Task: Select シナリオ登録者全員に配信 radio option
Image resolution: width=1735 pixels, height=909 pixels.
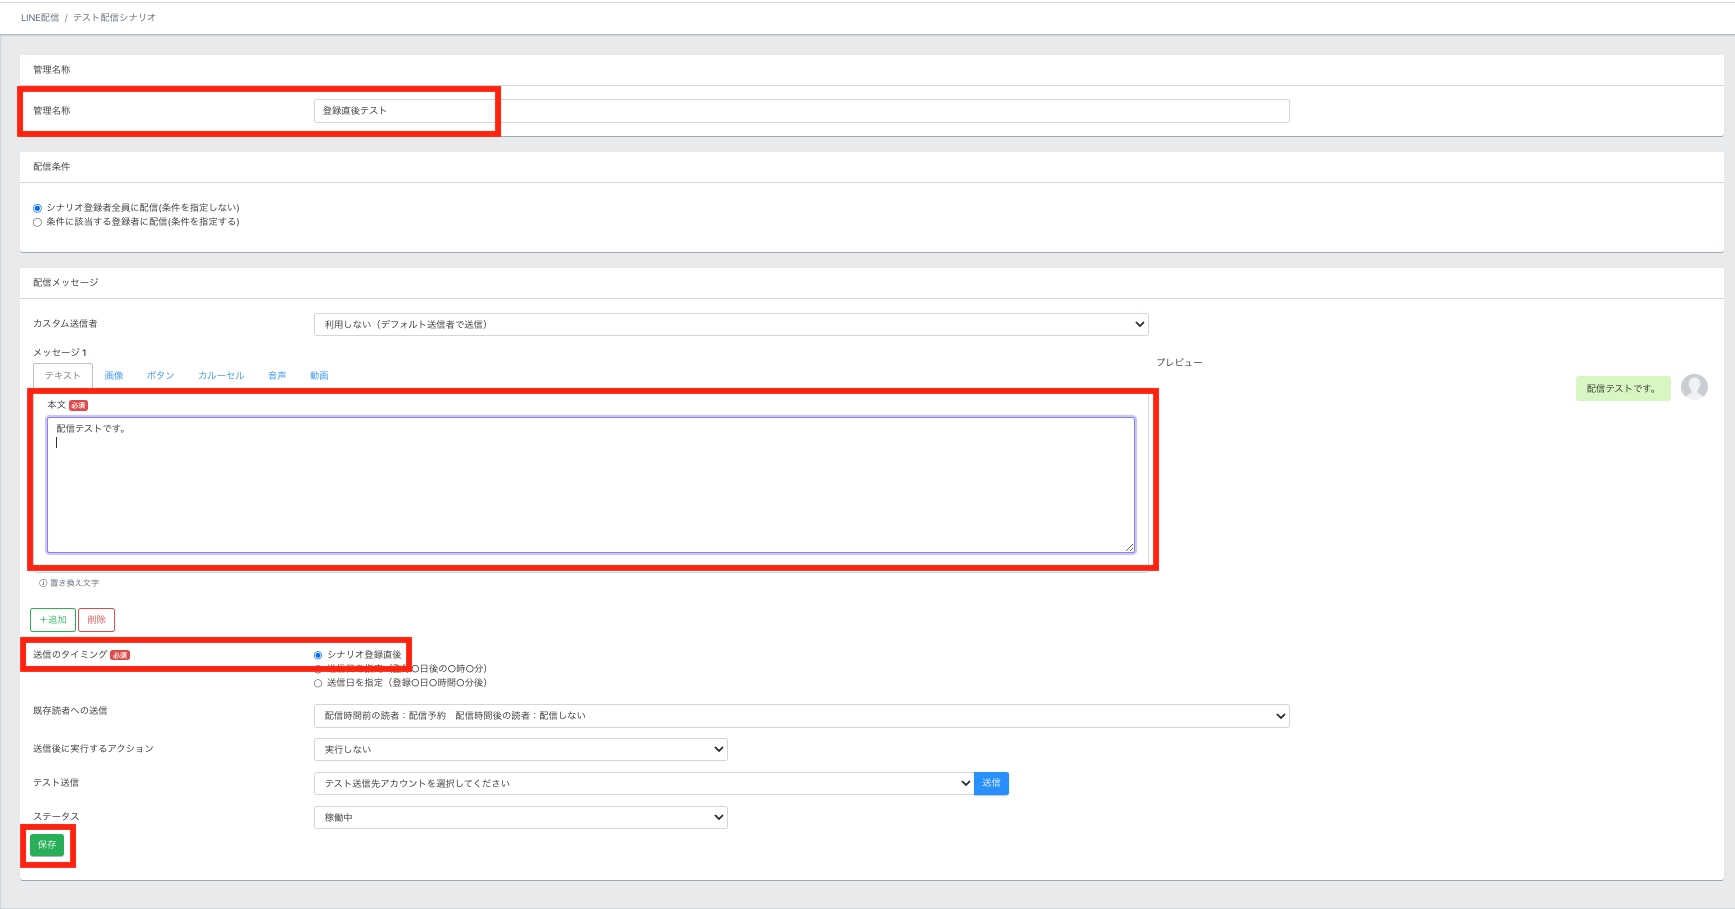Action: coord(38,208)
